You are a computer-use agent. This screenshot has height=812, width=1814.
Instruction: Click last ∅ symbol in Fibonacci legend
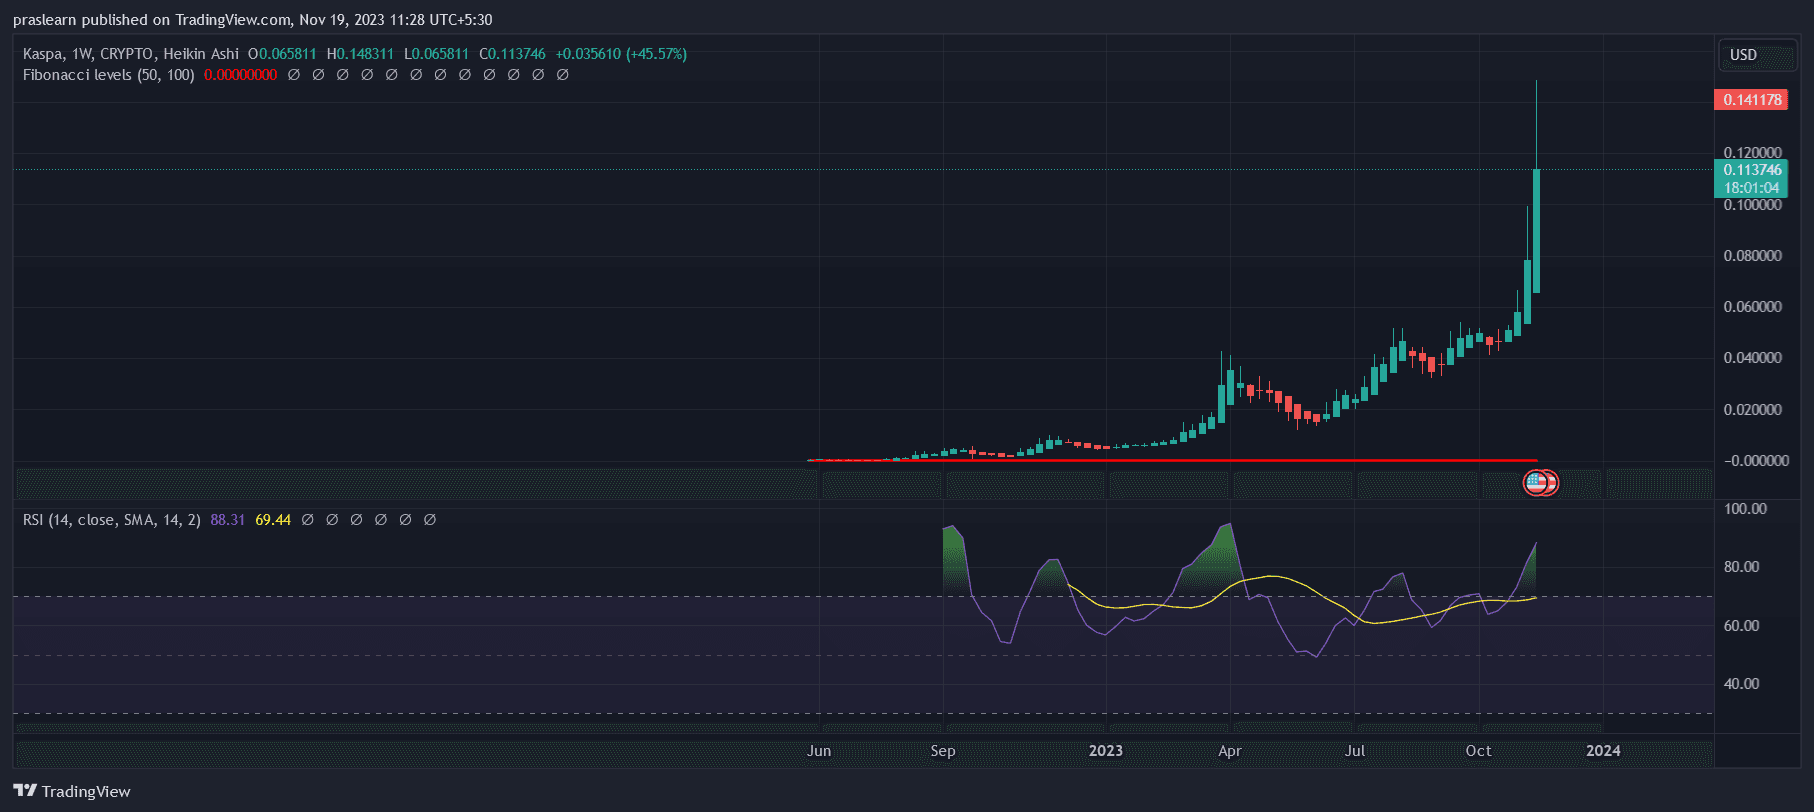(x=563, y=75)
